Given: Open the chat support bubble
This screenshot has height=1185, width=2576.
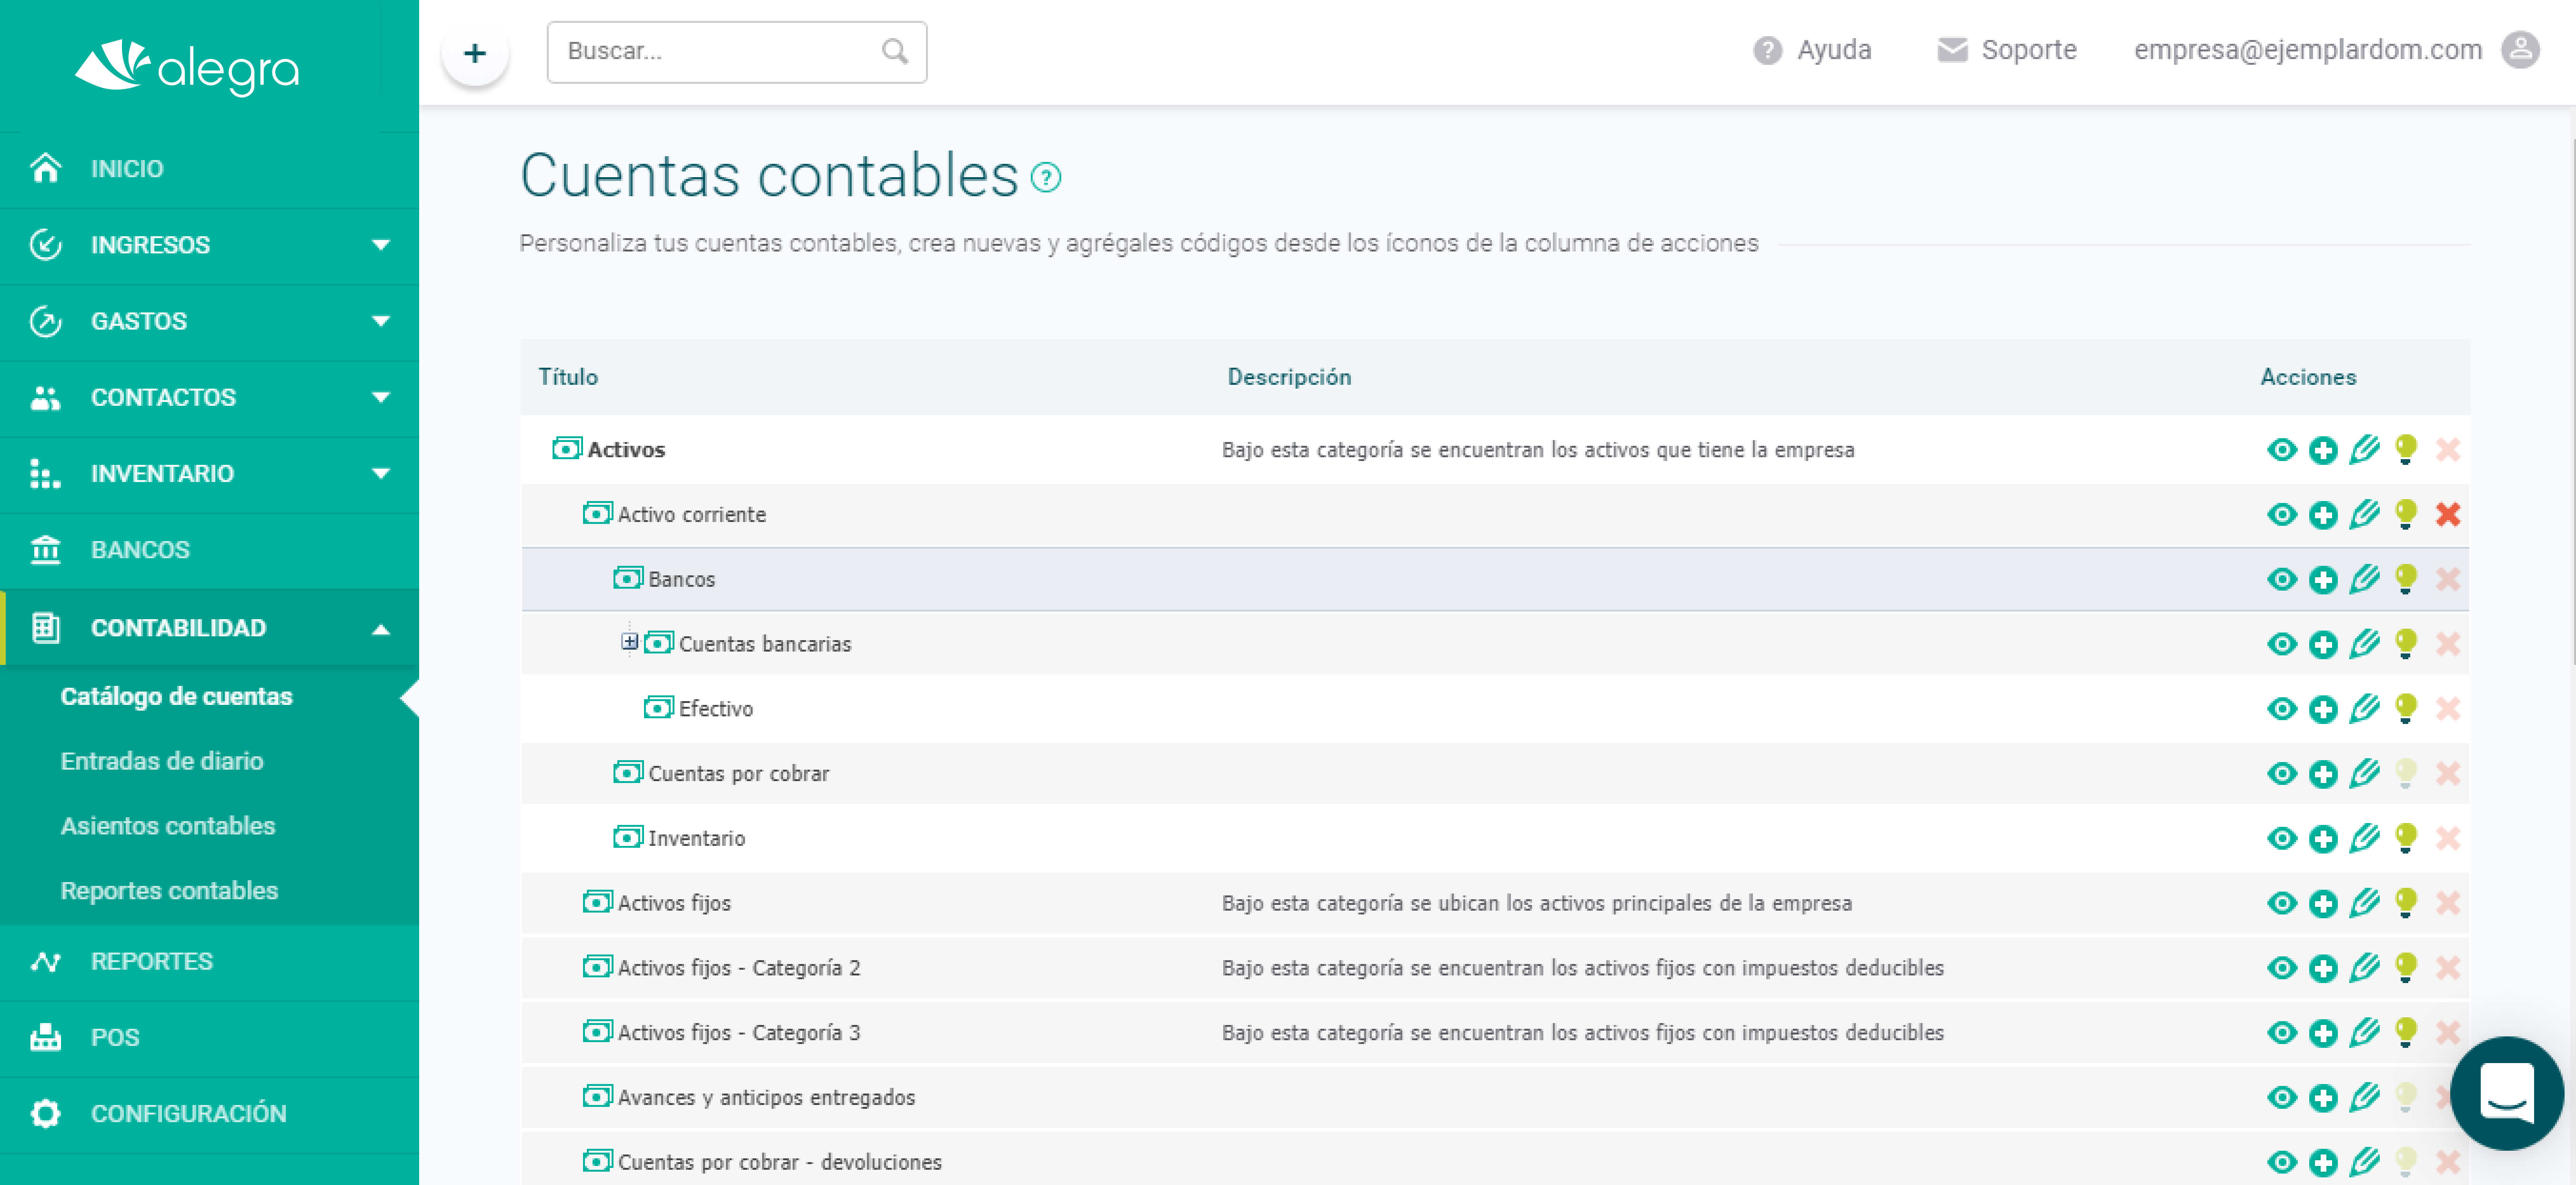Looking at the screenshot, I should (x=2506, y=1094).
